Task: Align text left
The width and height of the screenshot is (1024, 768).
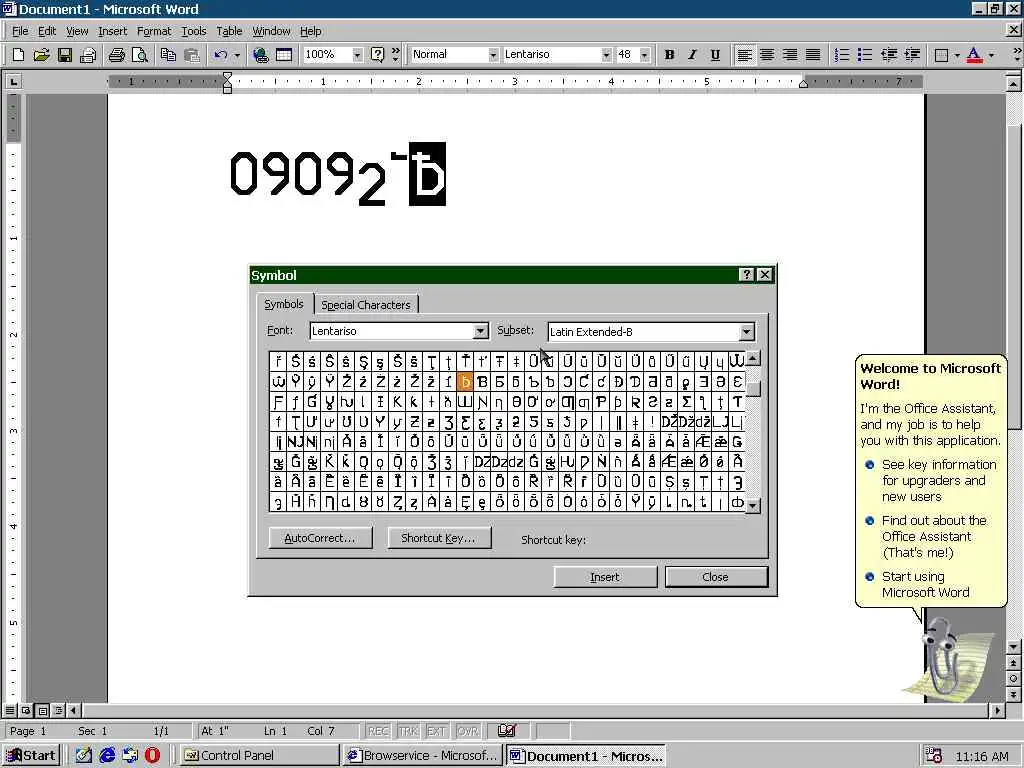Action: pos(744,55)
